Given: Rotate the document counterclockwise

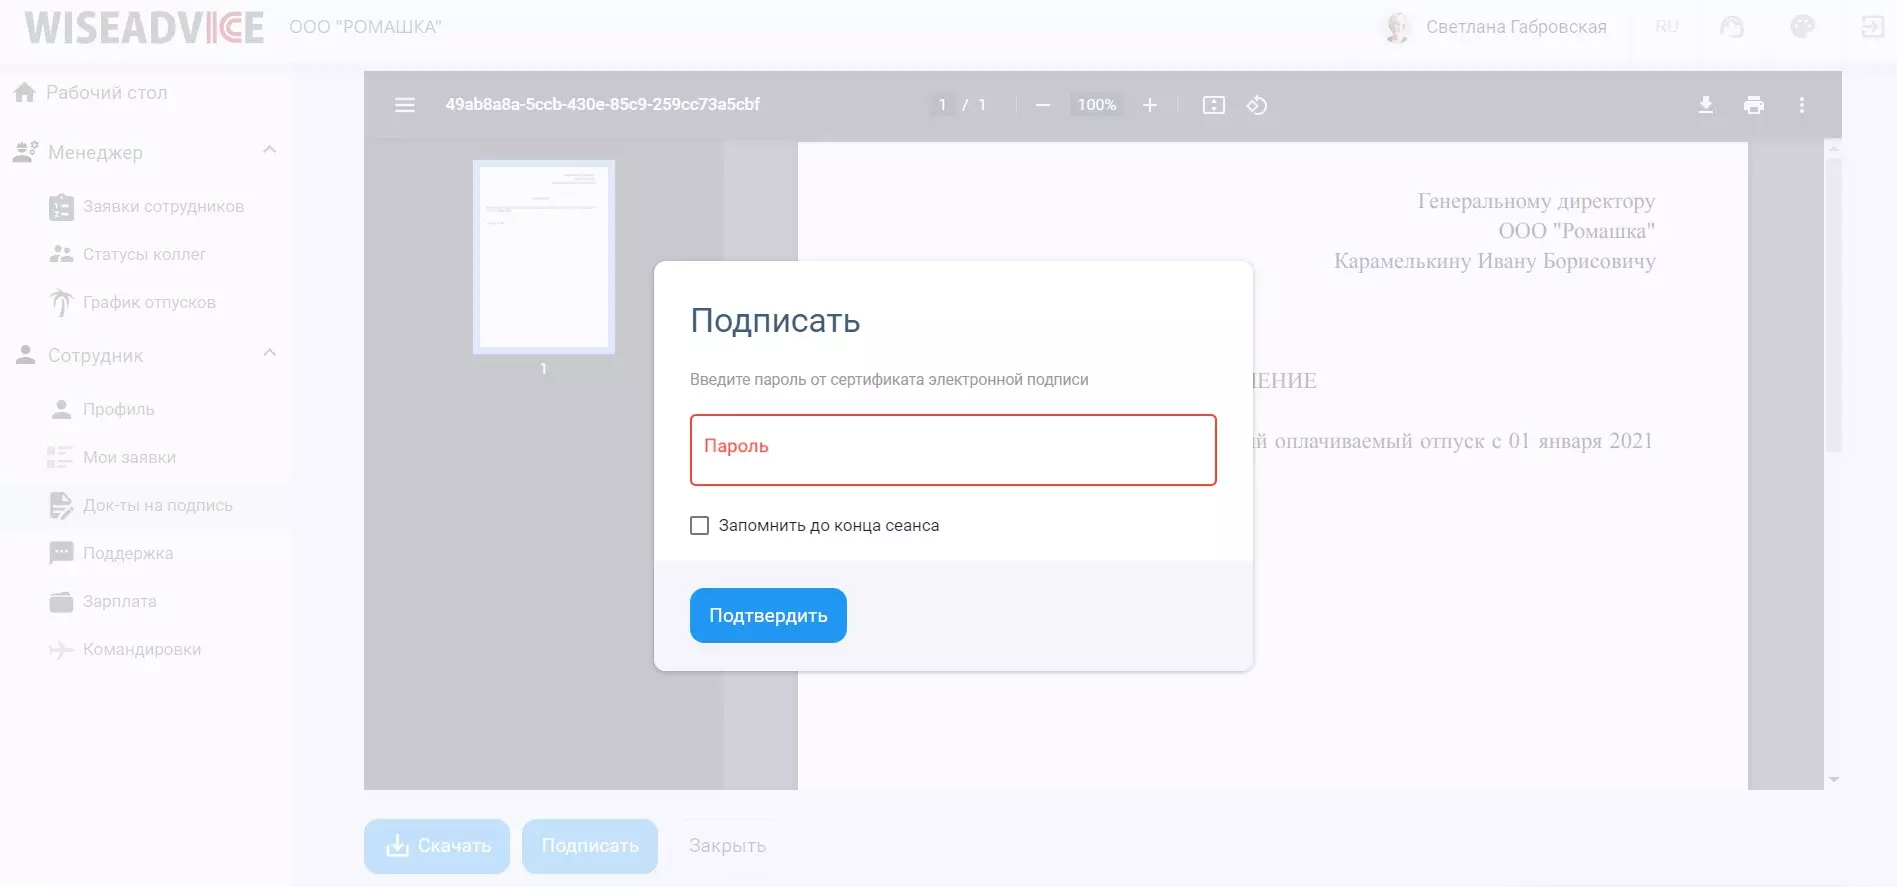Looking at the screenshot, I should coord(1257,105).
